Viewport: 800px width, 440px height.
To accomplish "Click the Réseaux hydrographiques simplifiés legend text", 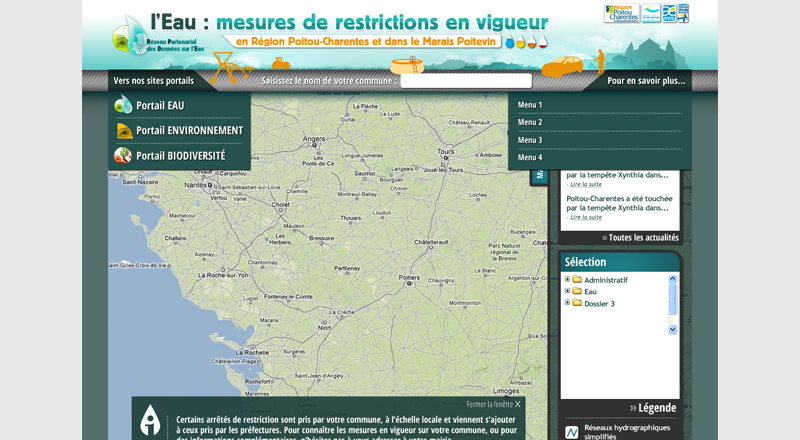I will (x=627, y=432).
